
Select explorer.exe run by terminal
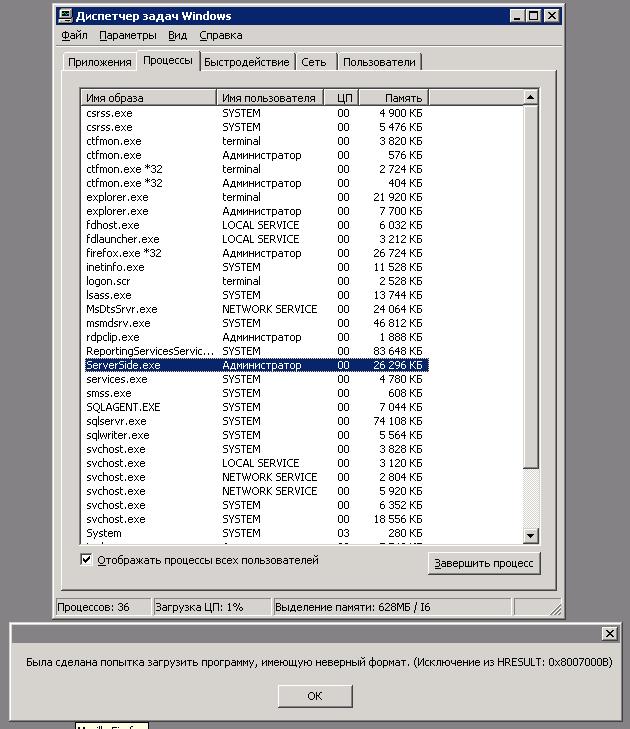[x=256, y=197]
